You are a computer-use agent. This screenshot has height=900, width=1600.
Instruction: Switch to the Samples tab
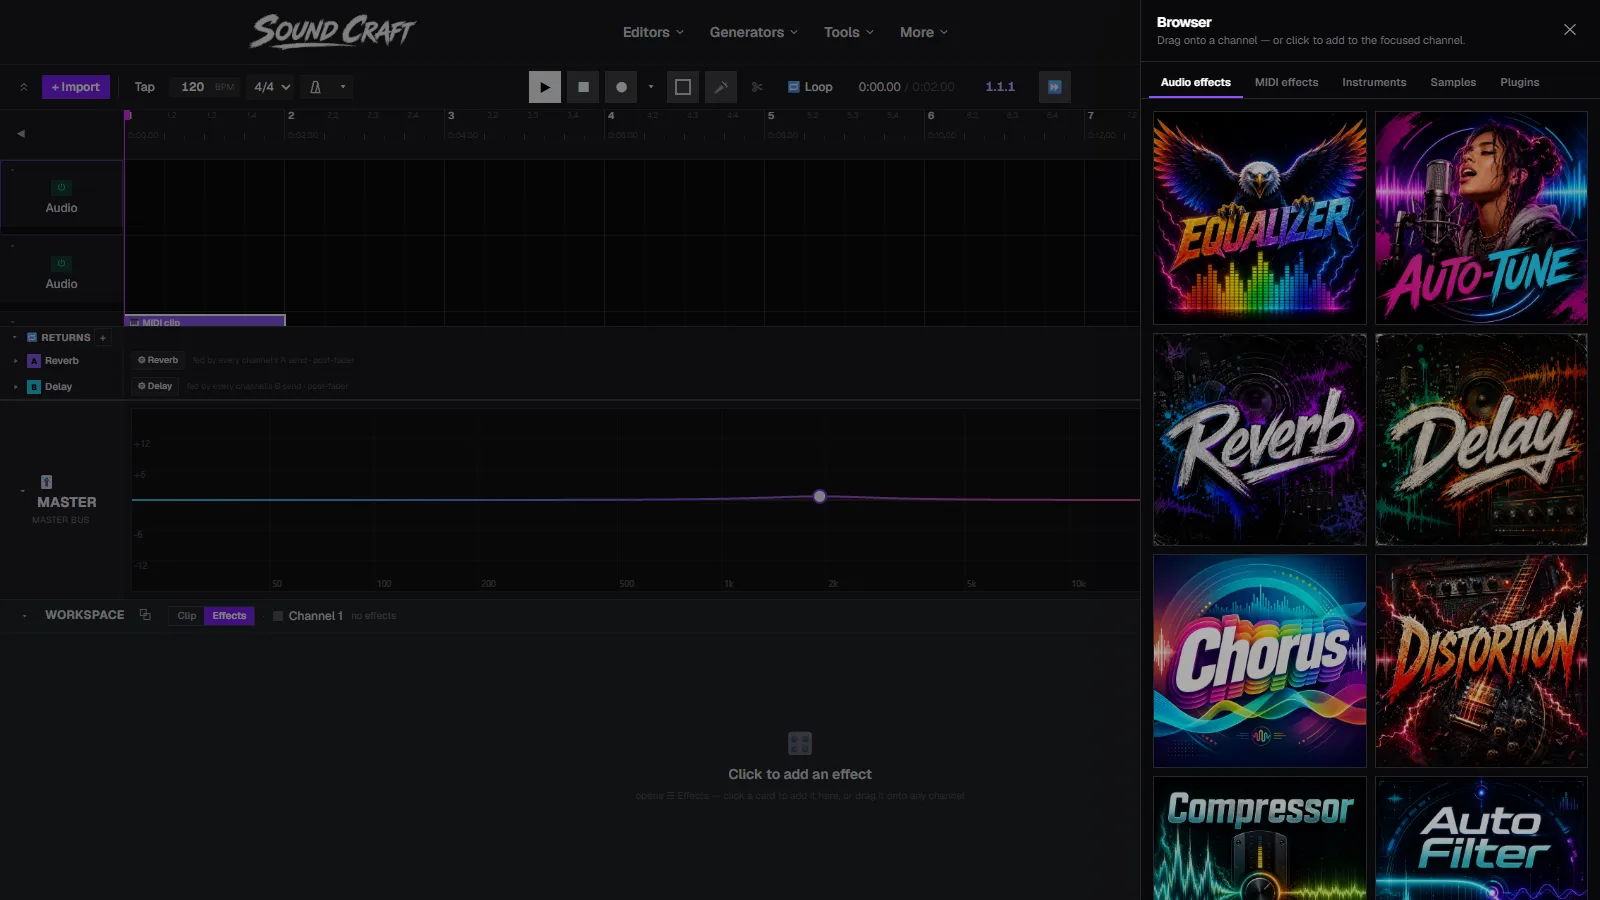click(x=1453, y=82)
